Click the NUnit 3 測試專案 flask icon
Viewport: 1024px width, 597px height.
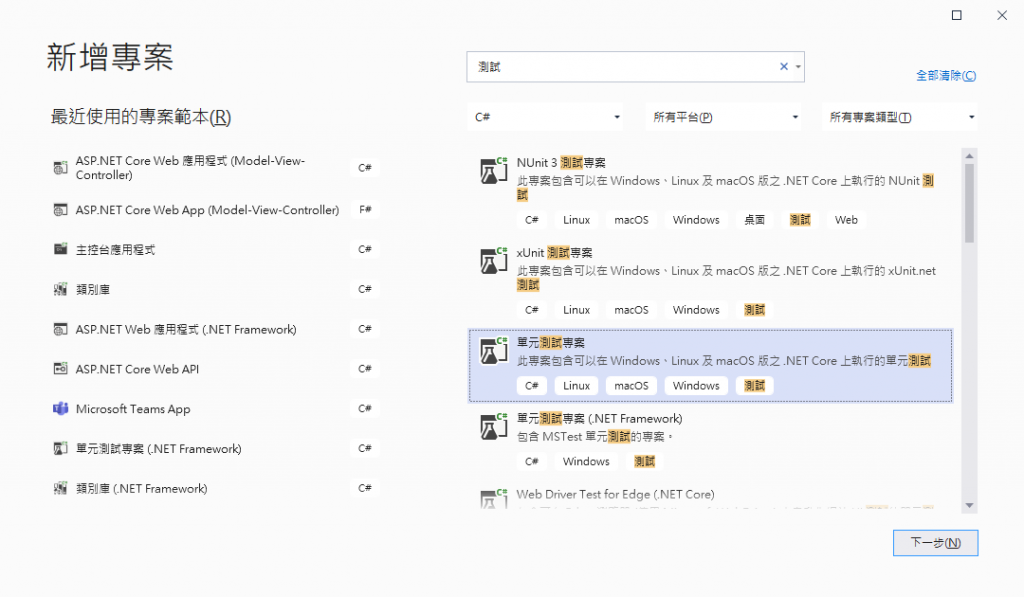[494, 170]
